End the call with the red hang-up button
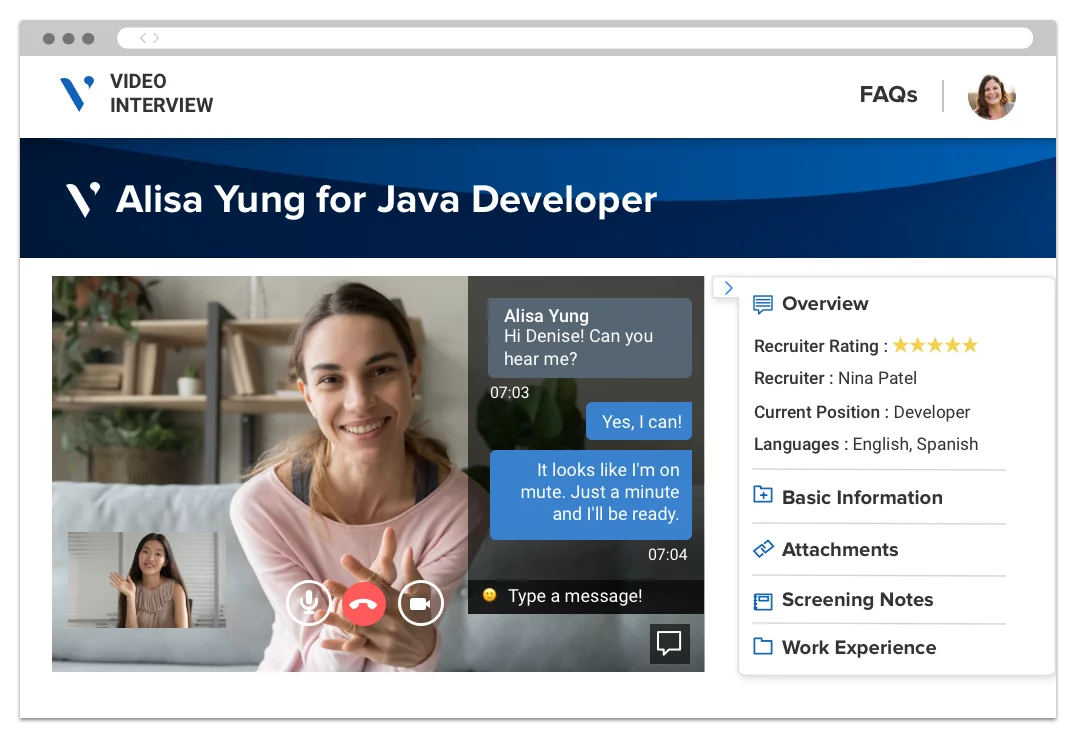 coord(364,603)
